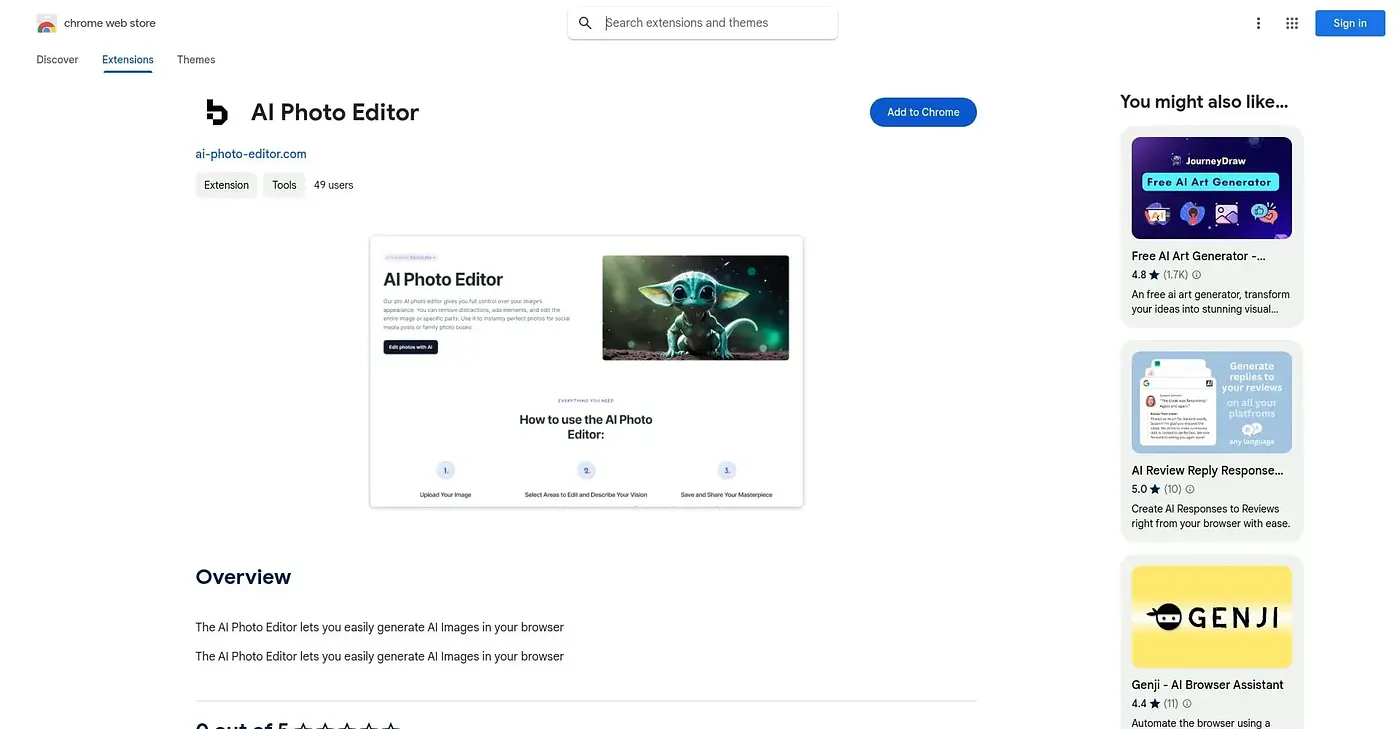Open the Genji banner thumbnail
Image resolution: width=1400 pixels, height=729 pixels.
click(x=1212, y=617)
